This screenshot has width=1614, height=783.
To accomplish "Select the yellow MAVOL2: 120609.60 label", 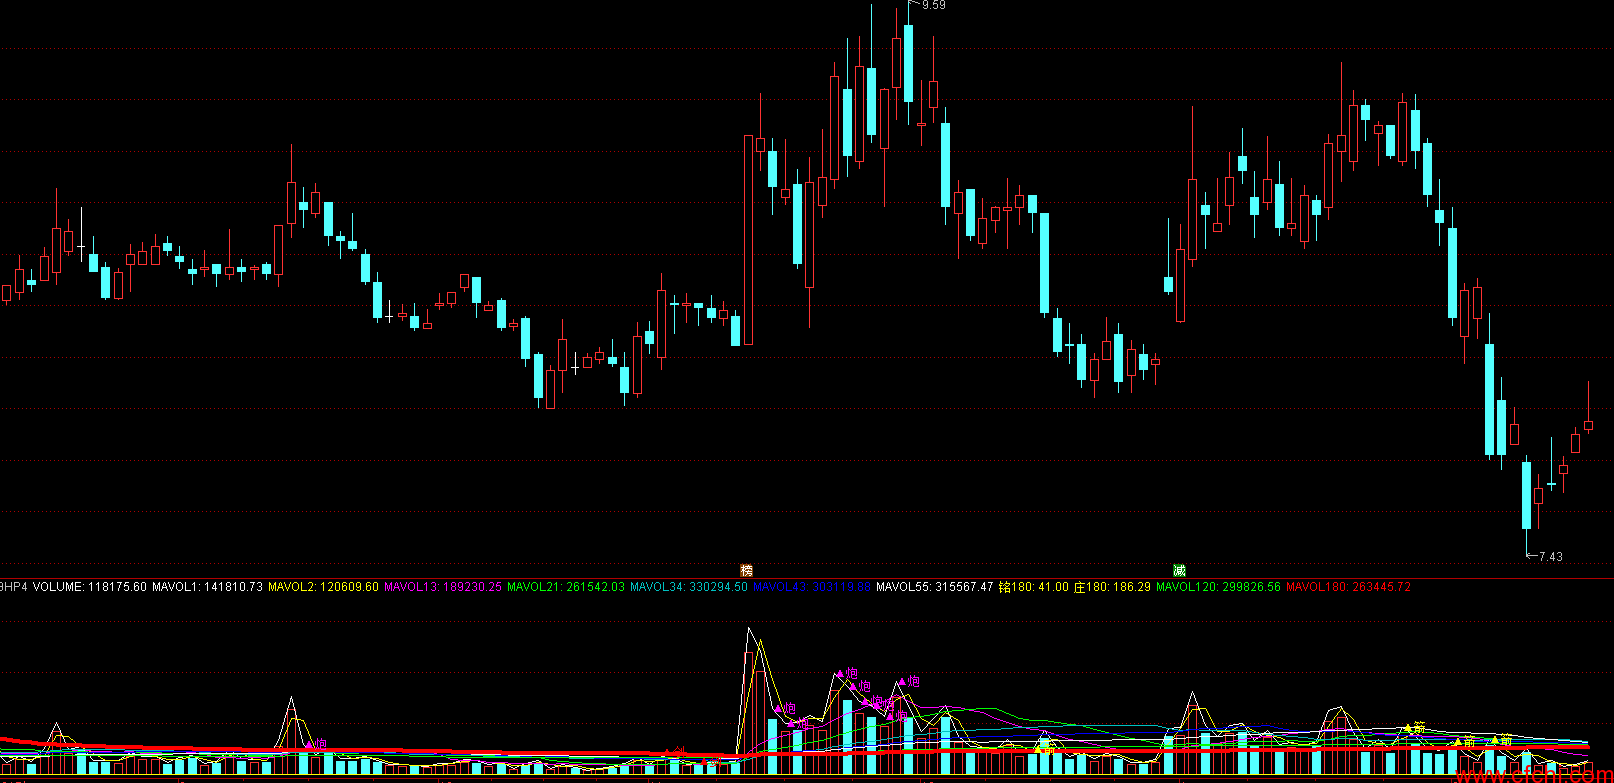I will click(x=324, y=587).
